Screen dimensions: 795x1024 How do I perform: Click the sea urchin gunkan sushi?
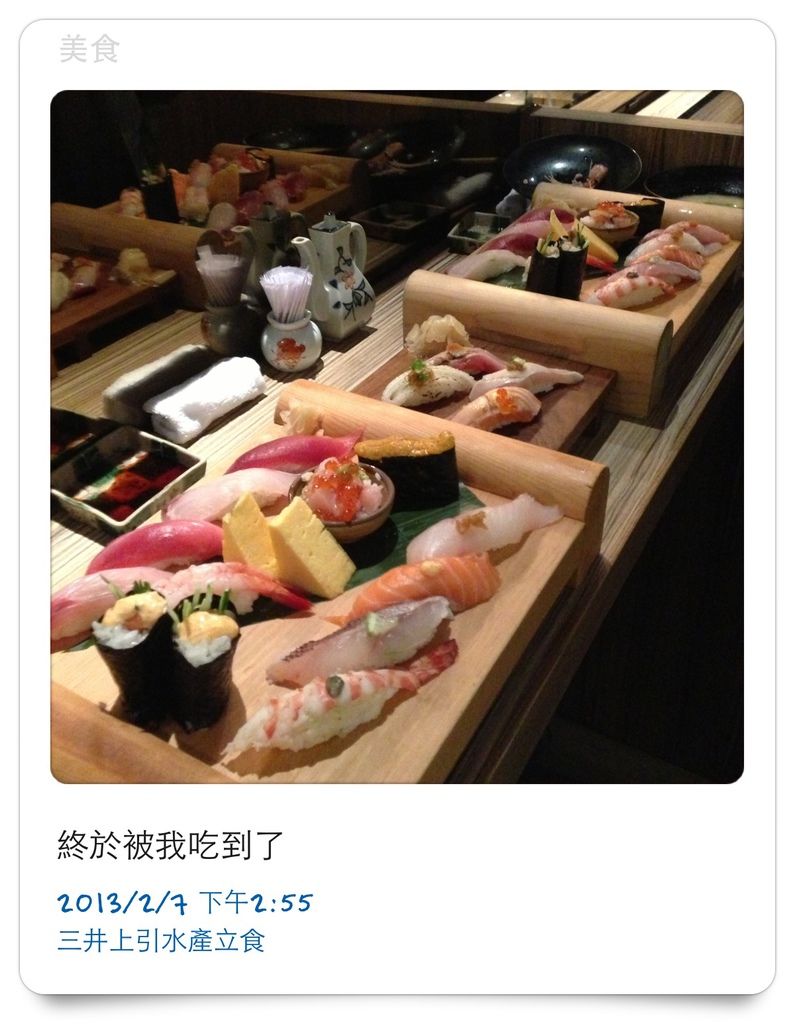[x=407, y=470]
